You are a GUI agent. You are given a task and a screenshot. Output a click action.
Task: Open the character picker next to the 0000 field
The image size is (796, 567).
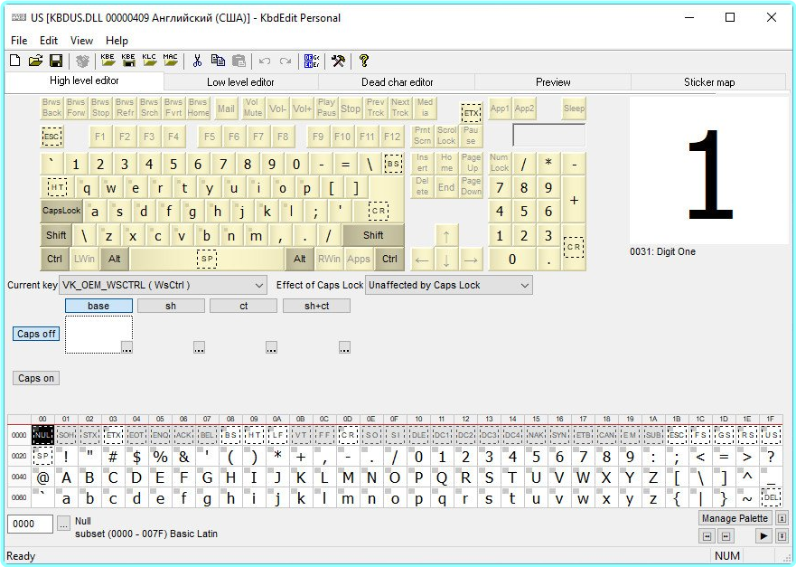[x=64, y=523]
